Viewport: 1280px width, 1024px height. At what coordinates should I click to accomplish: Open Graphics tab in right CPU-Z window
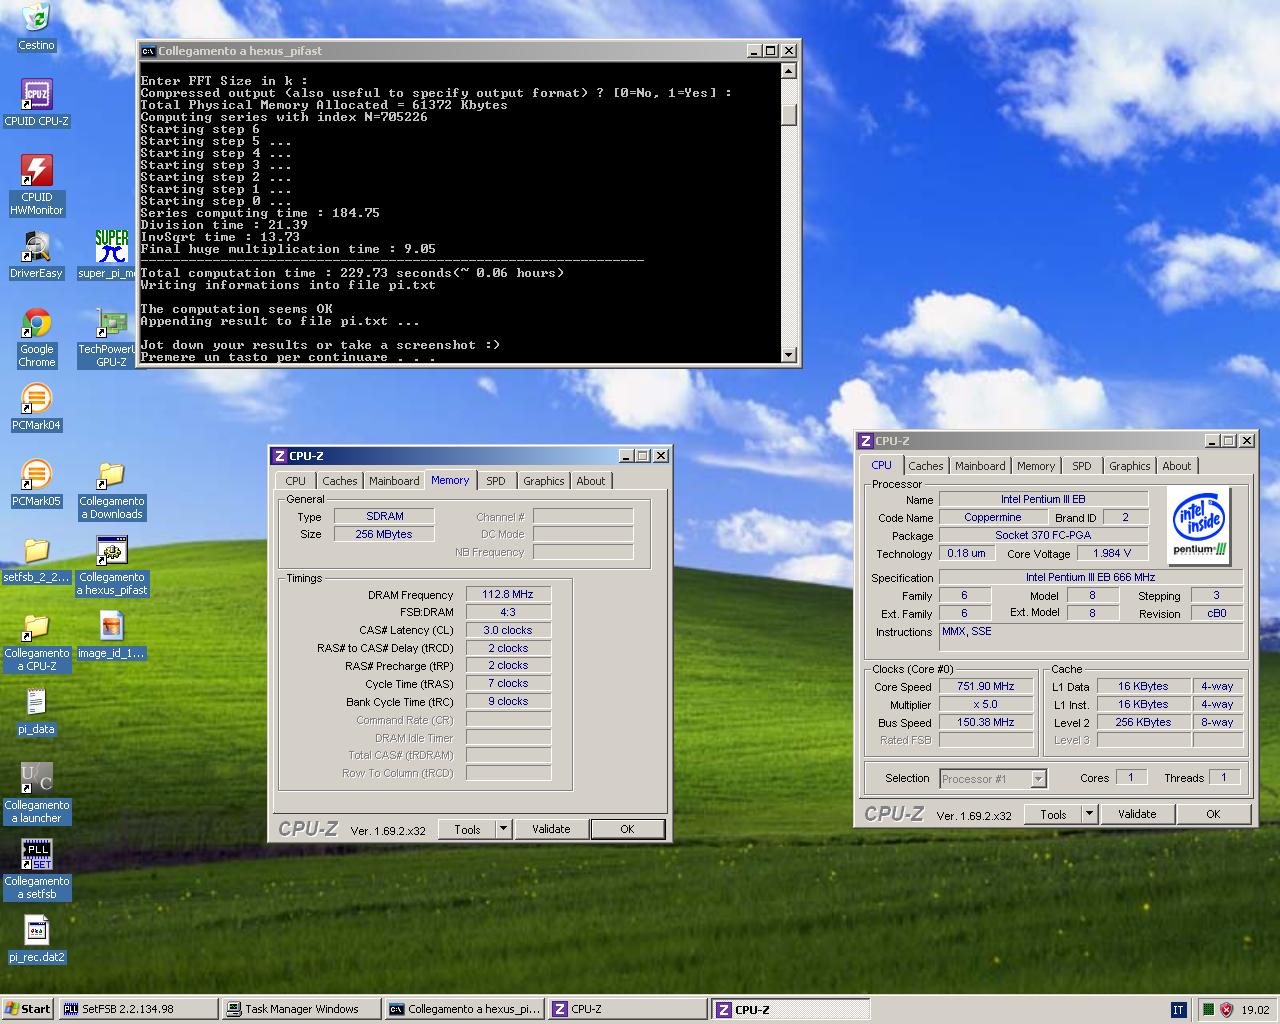(1130, 466)
